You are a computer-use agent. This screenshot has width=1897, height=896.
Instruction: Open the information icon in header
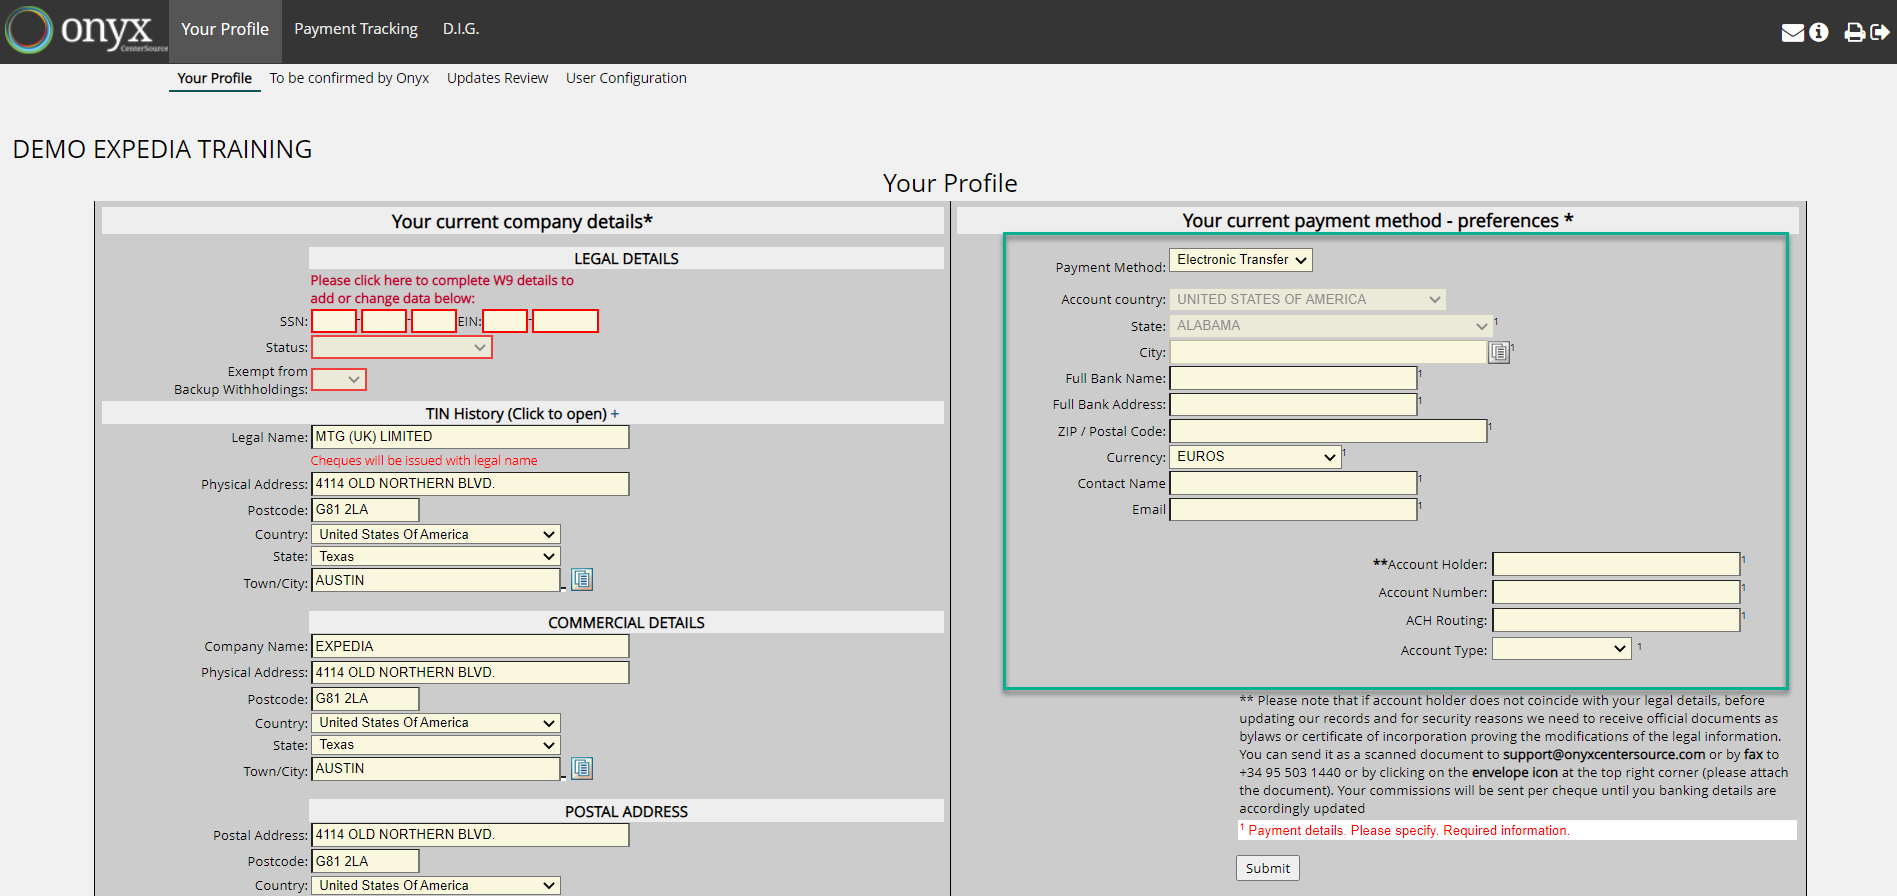(1819, 32)
